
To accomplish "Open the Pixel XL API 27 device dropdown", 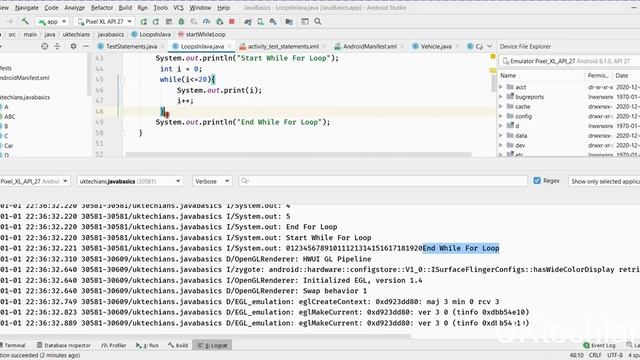I will (x=104, y=21).
